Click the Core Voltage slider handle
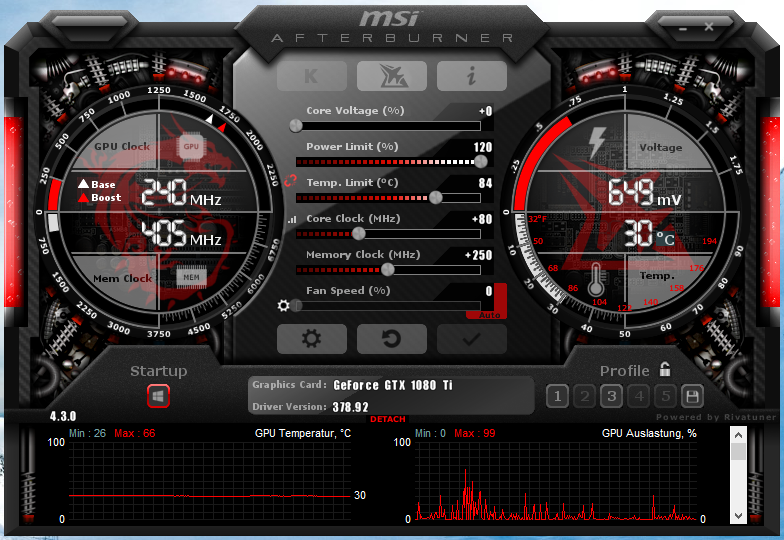 click(x=296, y=126)
